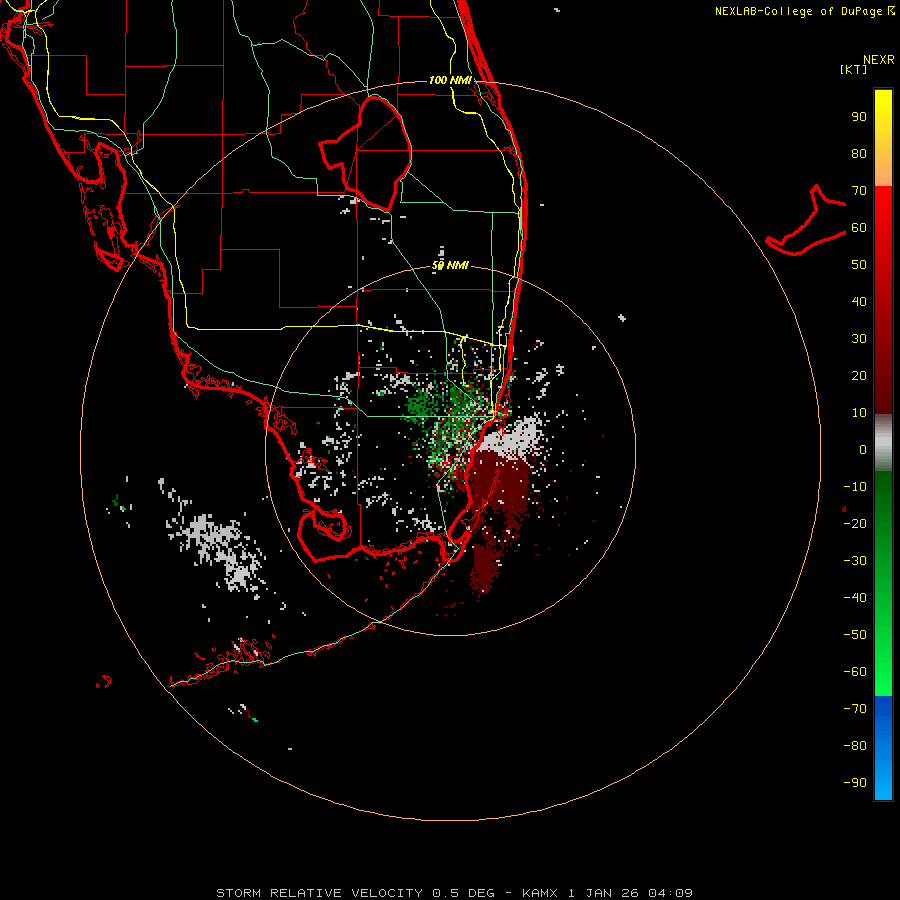Click the 100 NMI range ring label
Viewport: 900px width, 900px height.
(x=451, y=80)
